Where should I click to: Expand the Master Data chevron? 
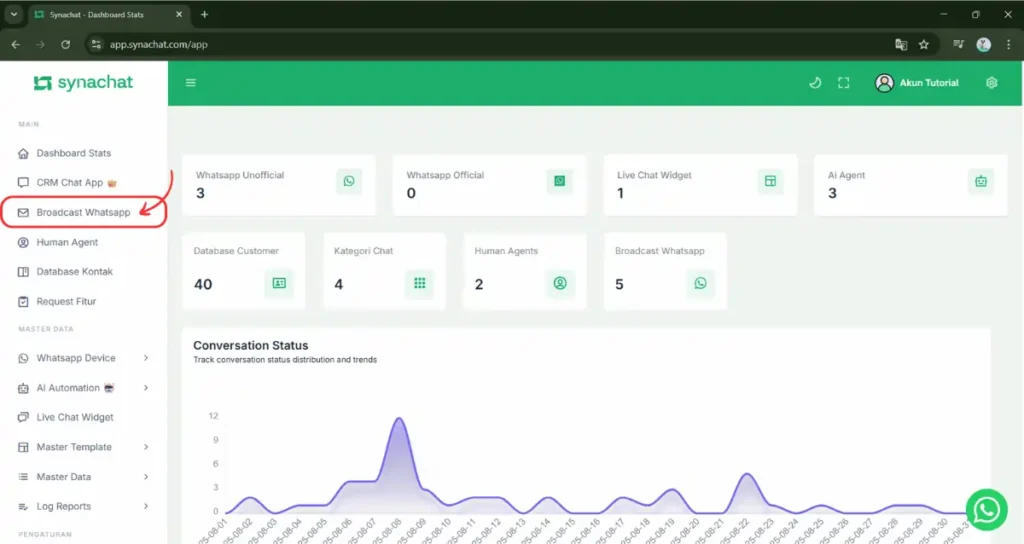pyautogui.click(x=146, y=477)
